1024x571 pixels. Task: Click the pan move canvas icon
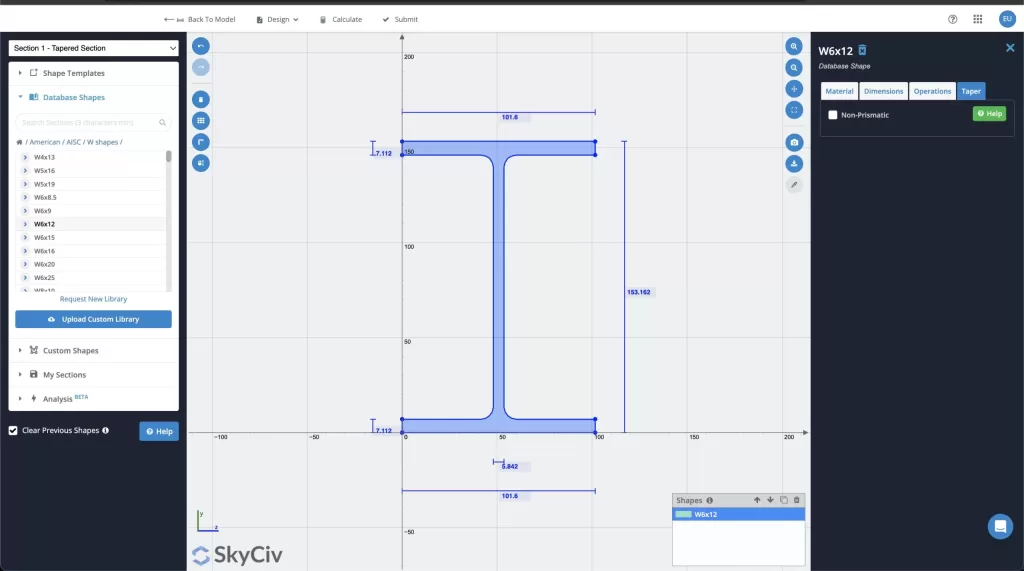click(793, 89)
